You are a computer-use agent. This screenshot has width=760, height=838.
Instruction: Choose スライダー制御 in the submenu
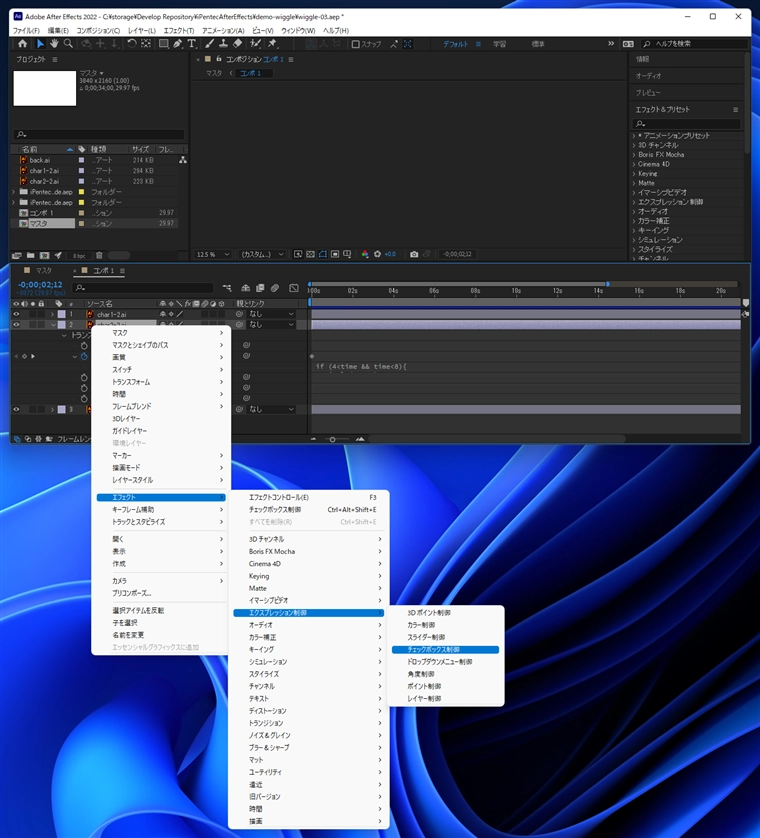[x=445, y=638]
